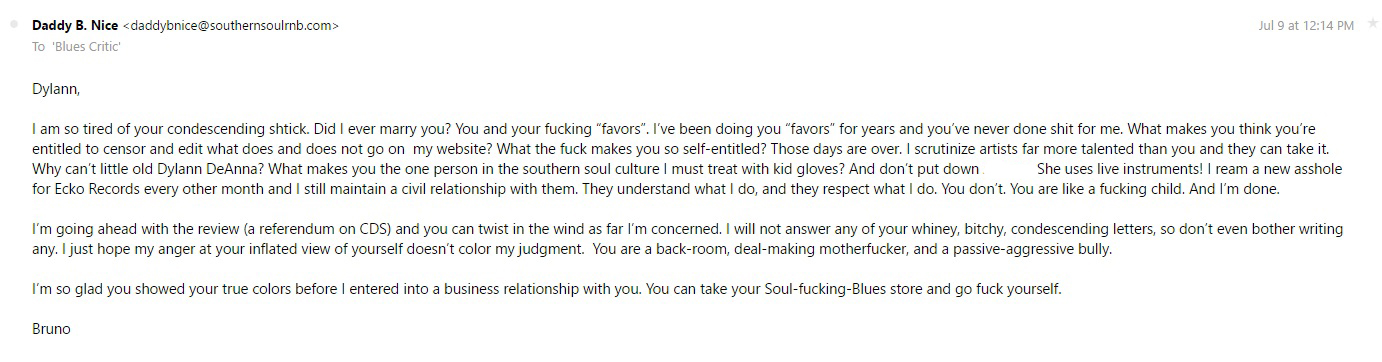The image size is (1382, 362).
Task: Click the greeting line "Dylann,"
Action: [x=55, y=89]
